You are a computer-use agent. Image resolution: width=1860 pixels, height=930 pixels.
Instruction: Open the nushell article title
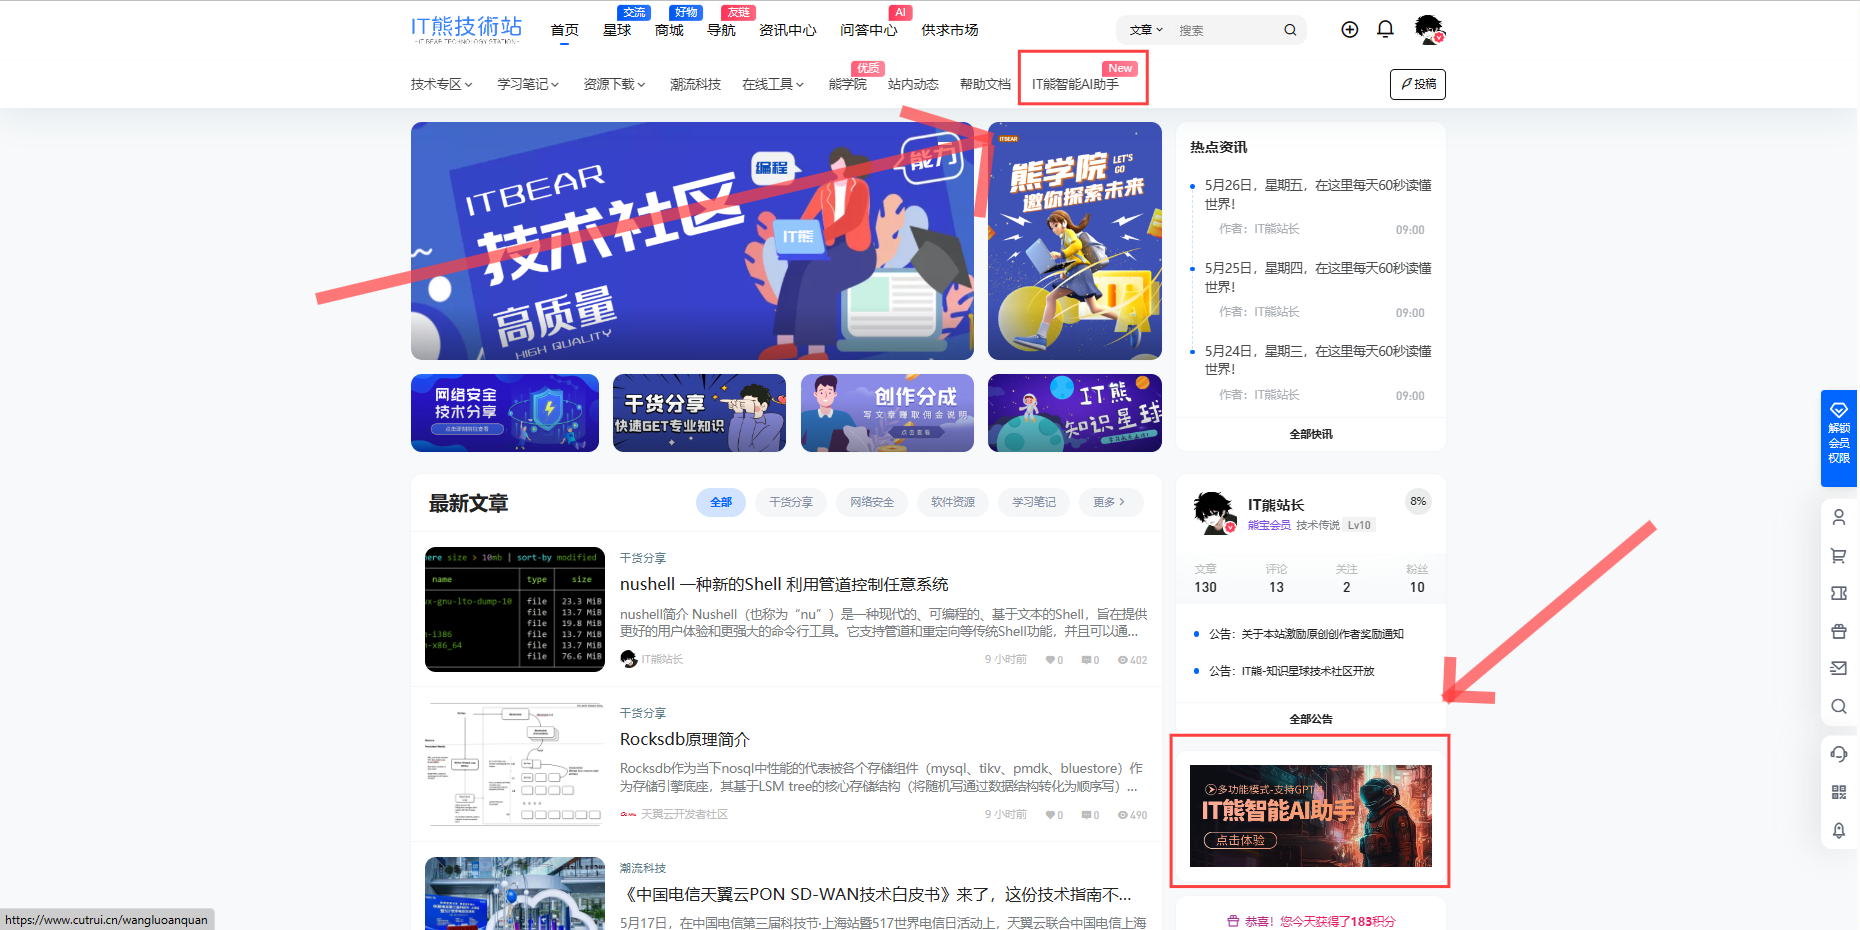click(x=784, y=584)
